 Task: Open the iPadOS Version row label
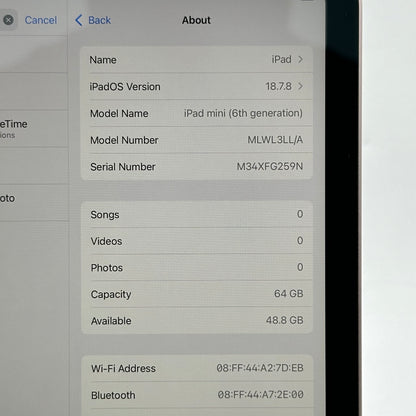[x=125, y=87]
